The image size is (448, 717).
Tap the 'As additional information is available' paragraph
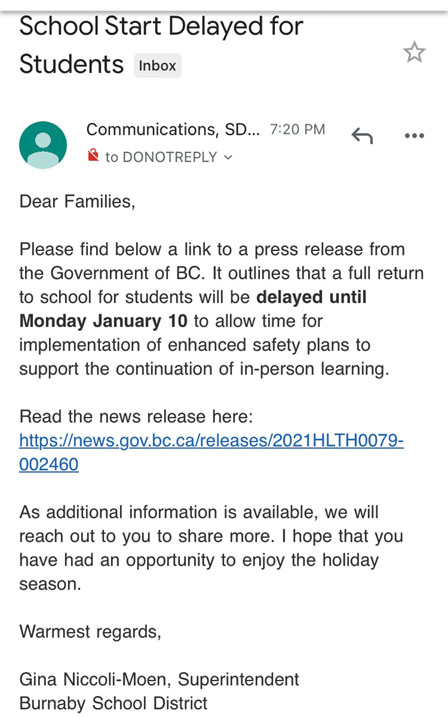pyautogui.click(x=211, y=548)
